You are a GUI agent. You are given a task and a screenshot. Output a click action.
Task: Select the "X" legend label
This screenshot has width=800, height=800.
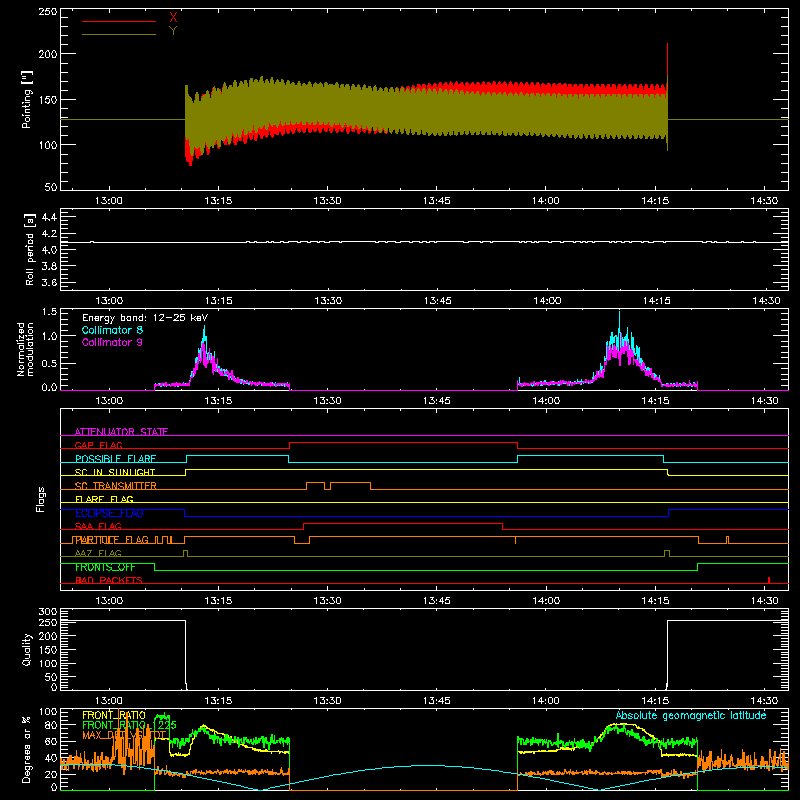pos(173,18)
